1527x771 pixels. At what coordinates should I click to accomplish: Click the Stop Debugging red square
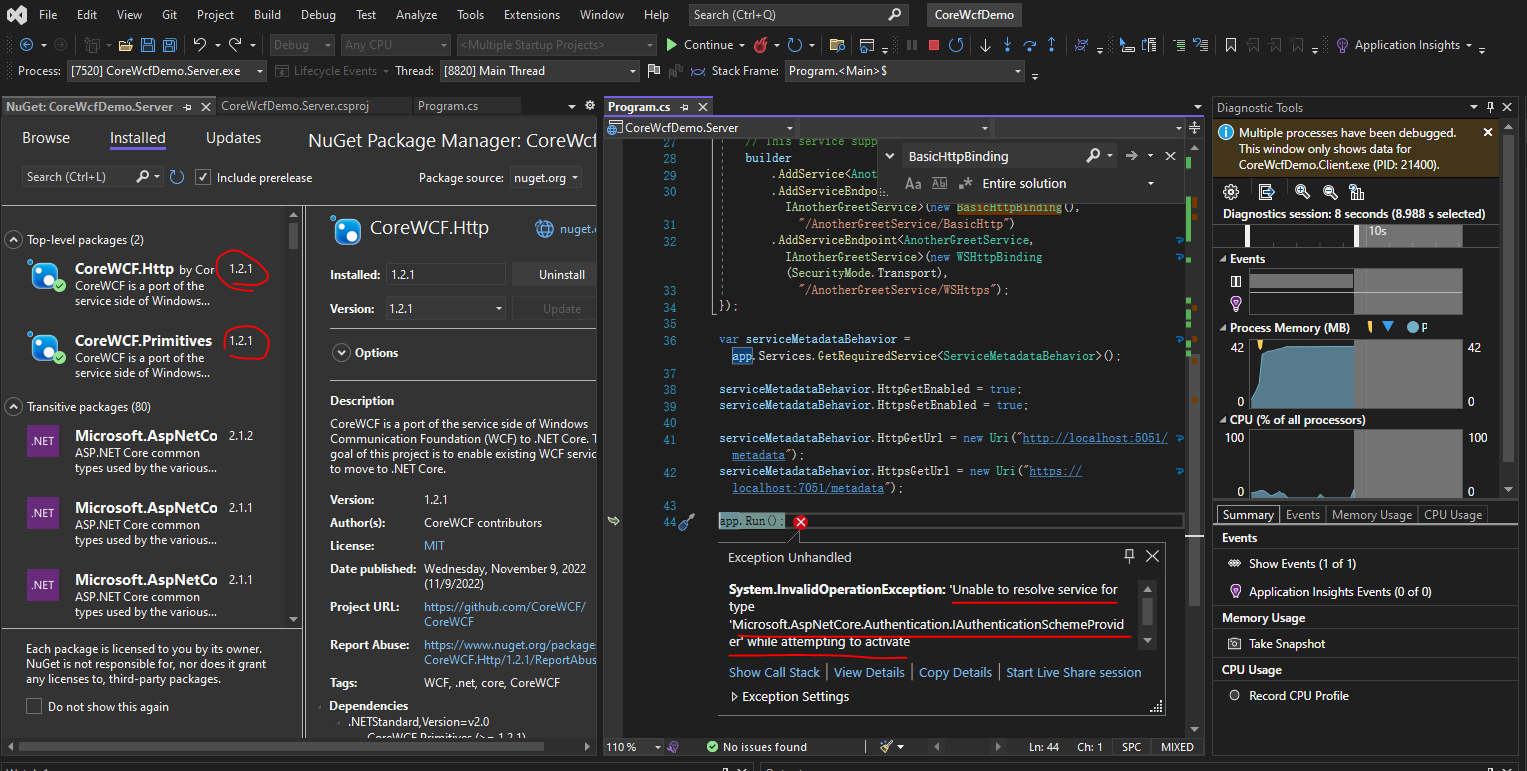coord(934,45)
